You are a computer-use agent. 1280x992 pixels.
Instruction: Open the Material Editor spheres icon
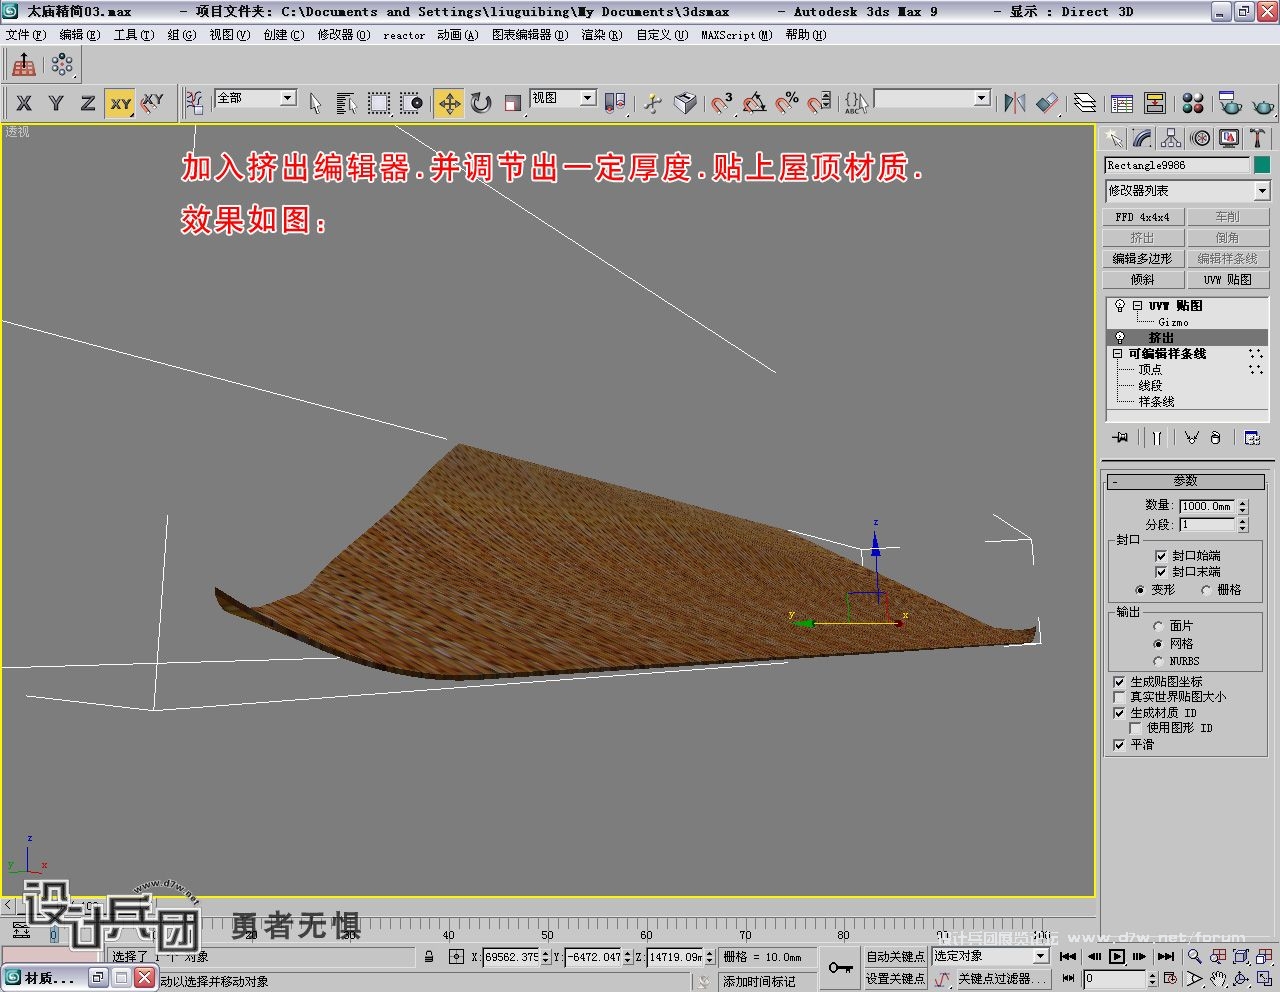click(x=1192, y=103)
